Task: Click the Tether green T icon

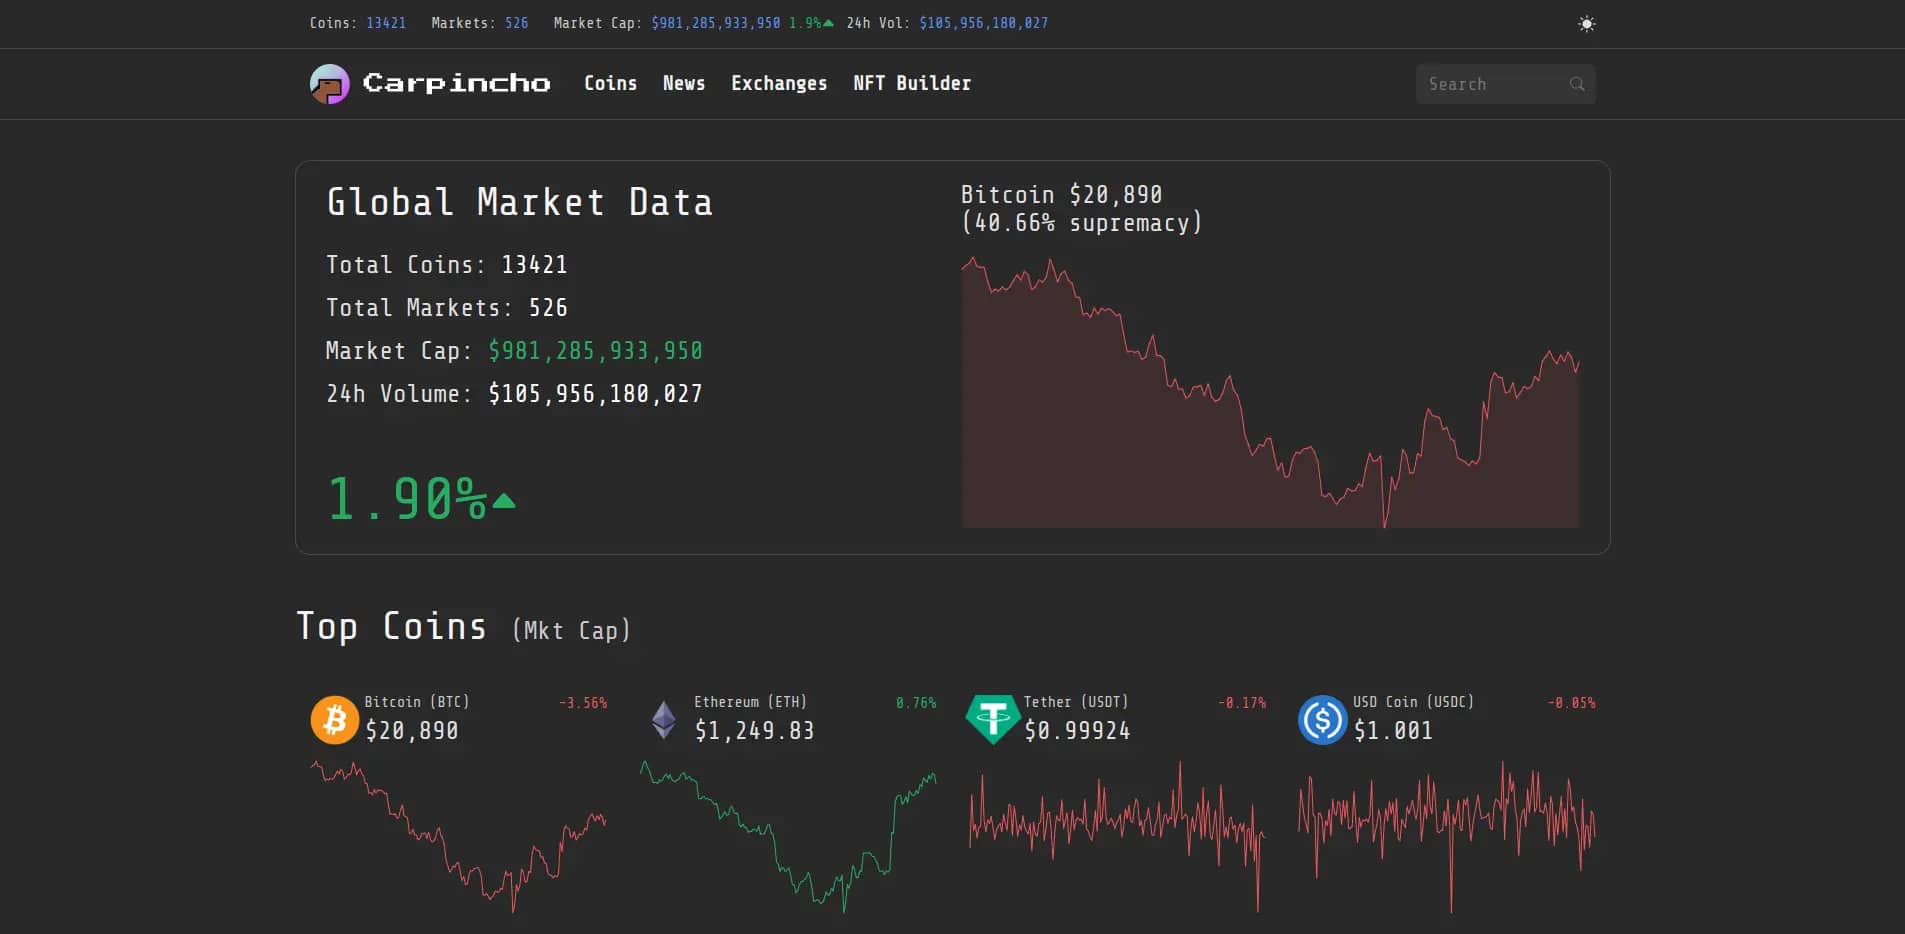Action: (x=992, y=720)
